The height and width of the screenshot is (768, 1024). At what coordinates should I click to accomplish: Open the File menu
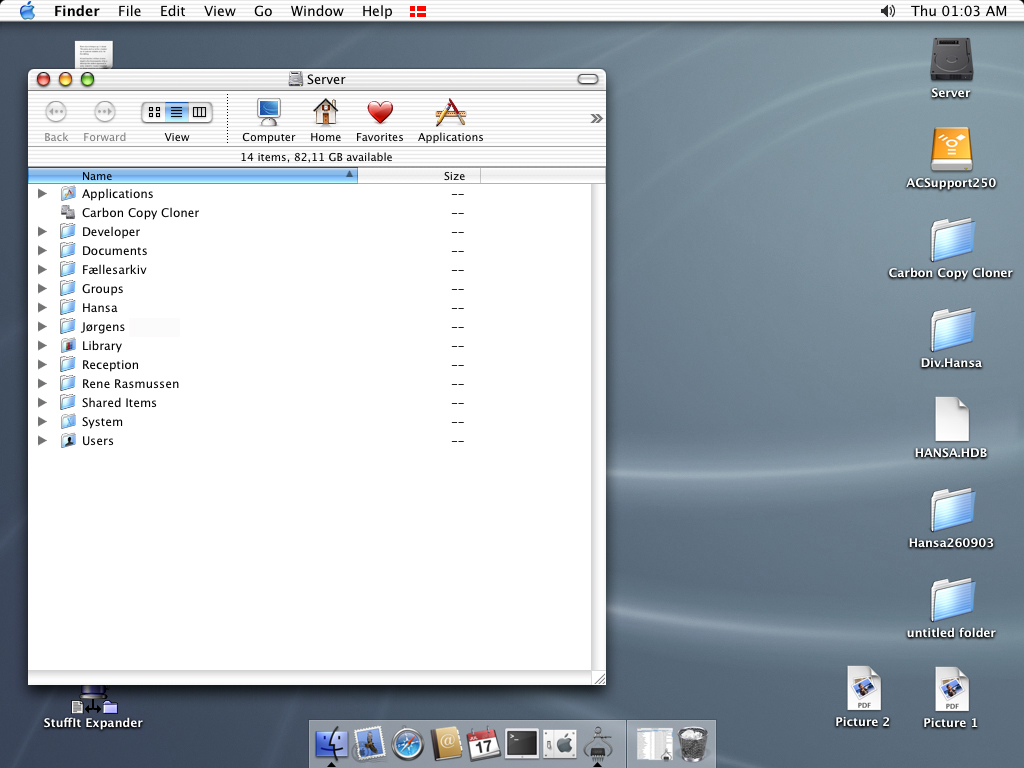pos(129,10)
